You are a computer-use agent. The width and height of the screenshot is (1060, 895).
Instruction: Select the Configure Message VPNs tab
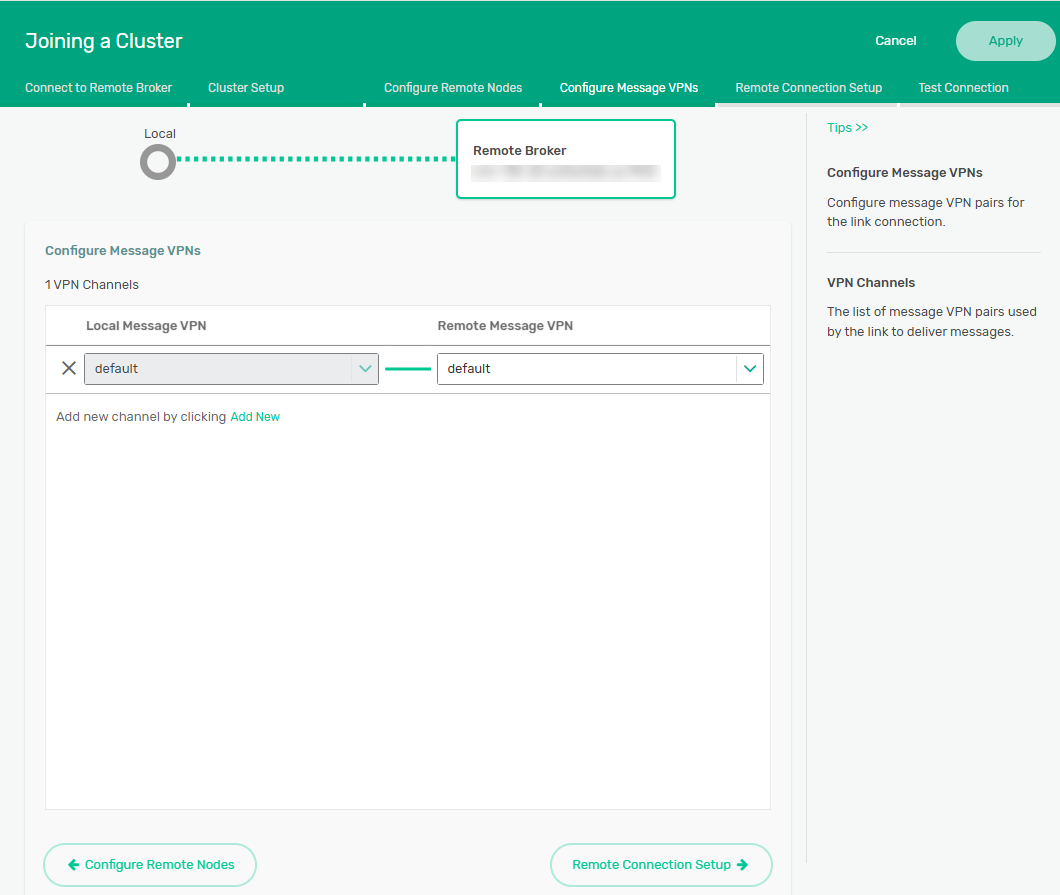pos(629,88)
